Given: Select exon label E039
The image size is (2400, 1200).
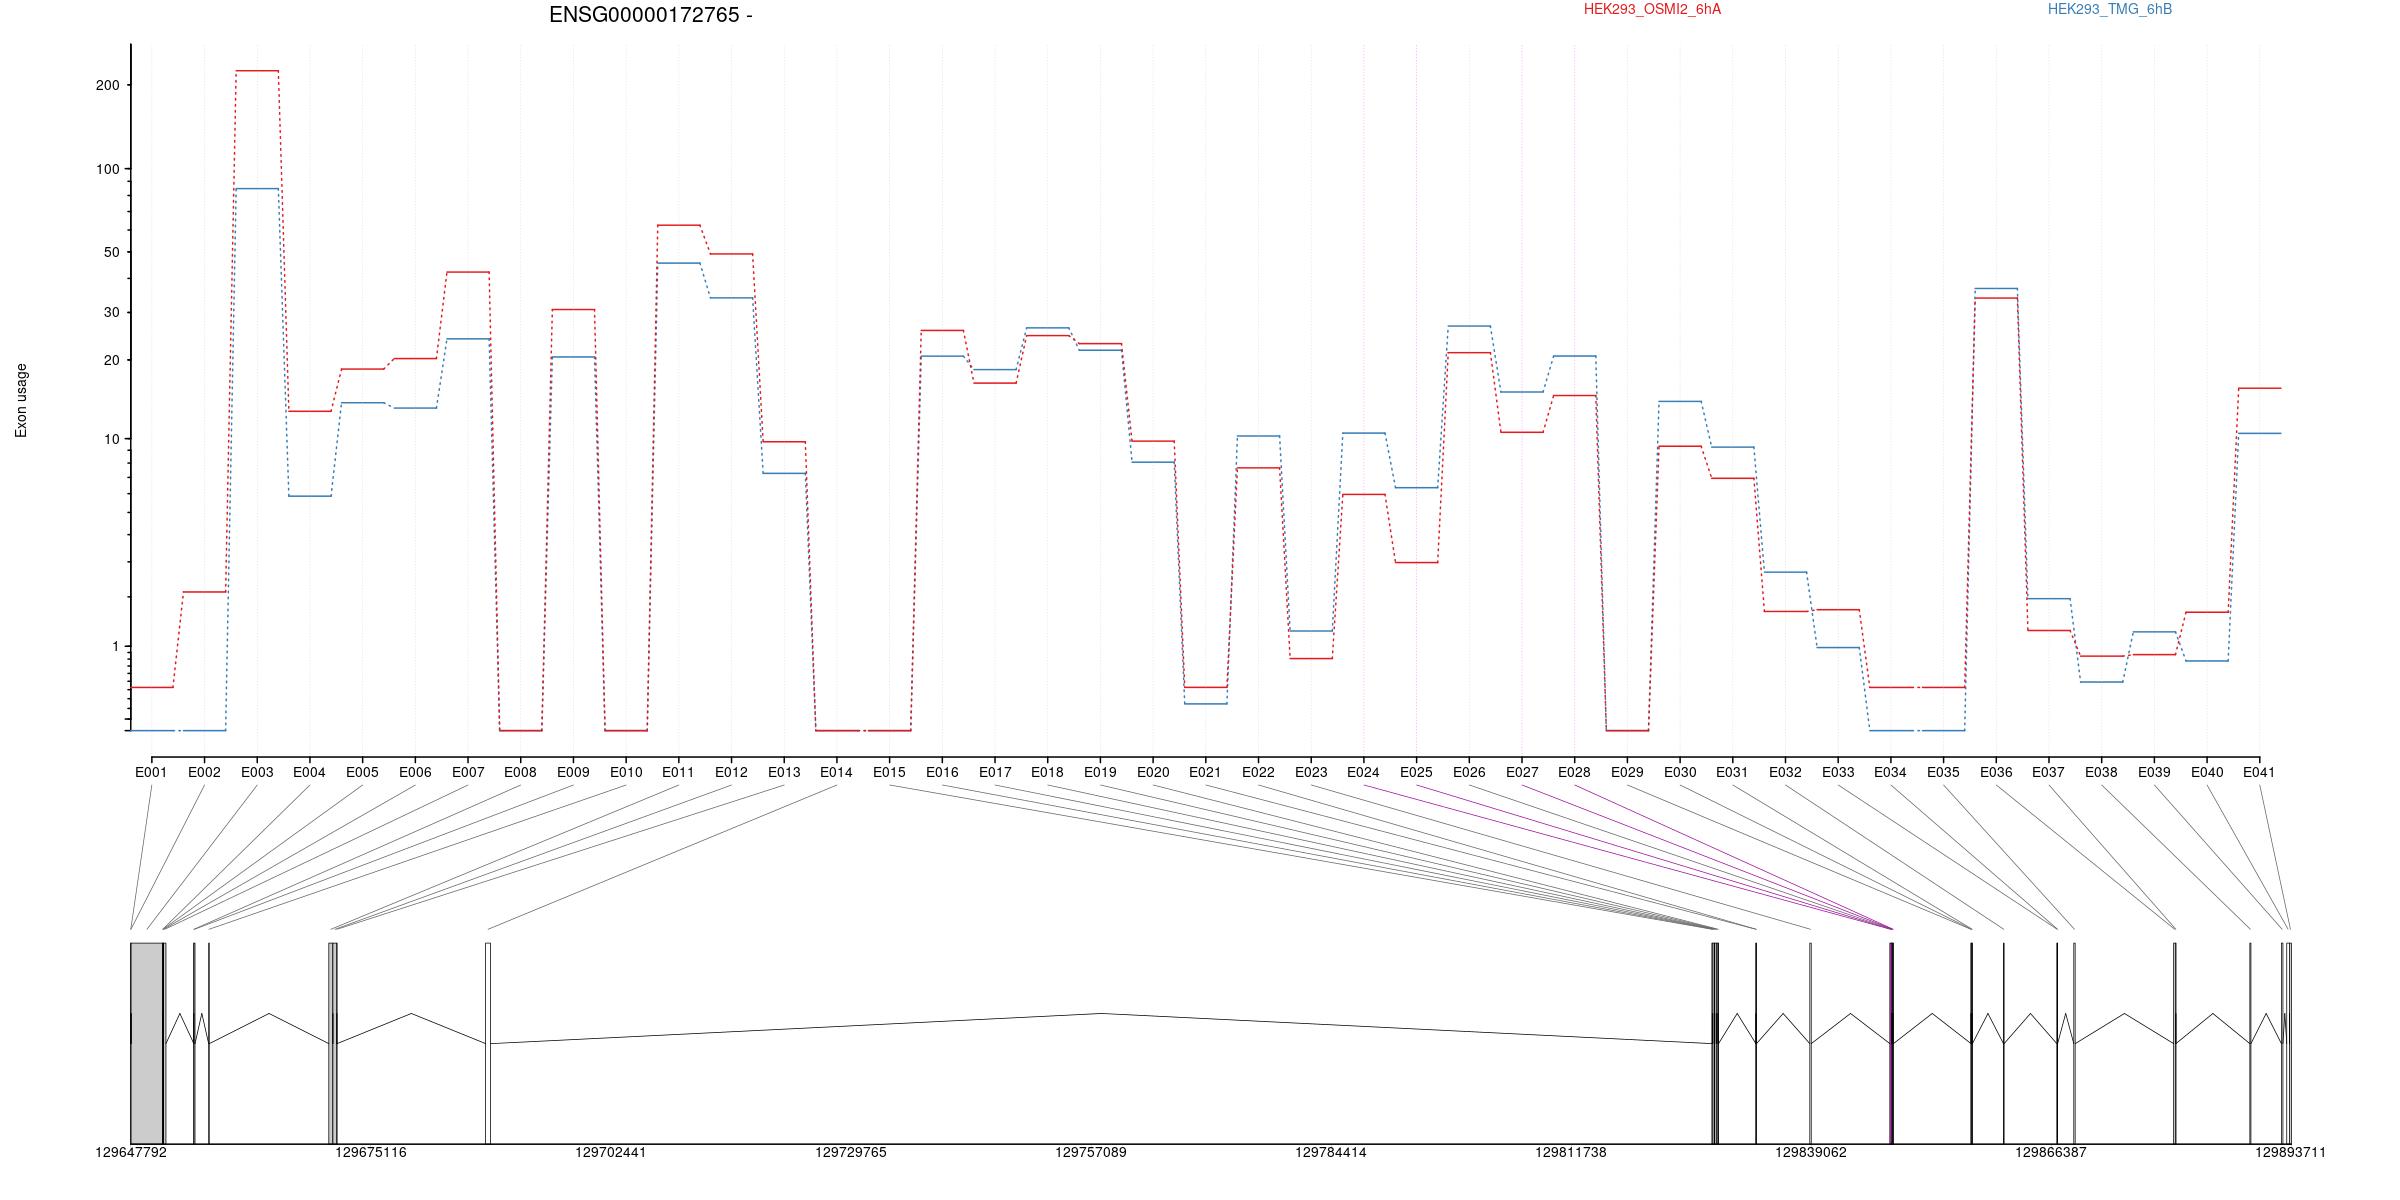Looking at the screenshot, I should pos(2154,772).
